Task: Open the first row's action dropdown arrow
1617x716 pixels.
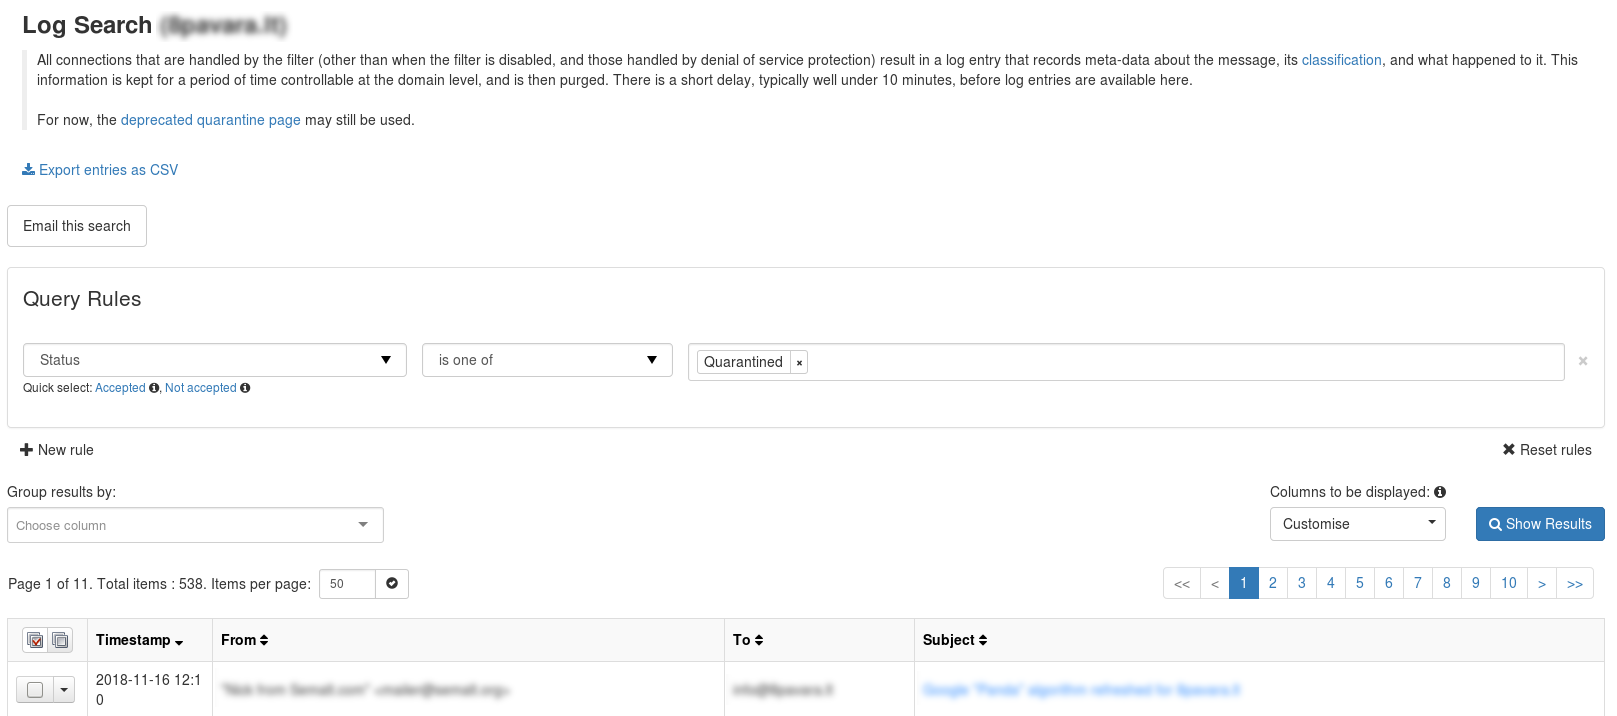Action: click(x=64, y=689)
